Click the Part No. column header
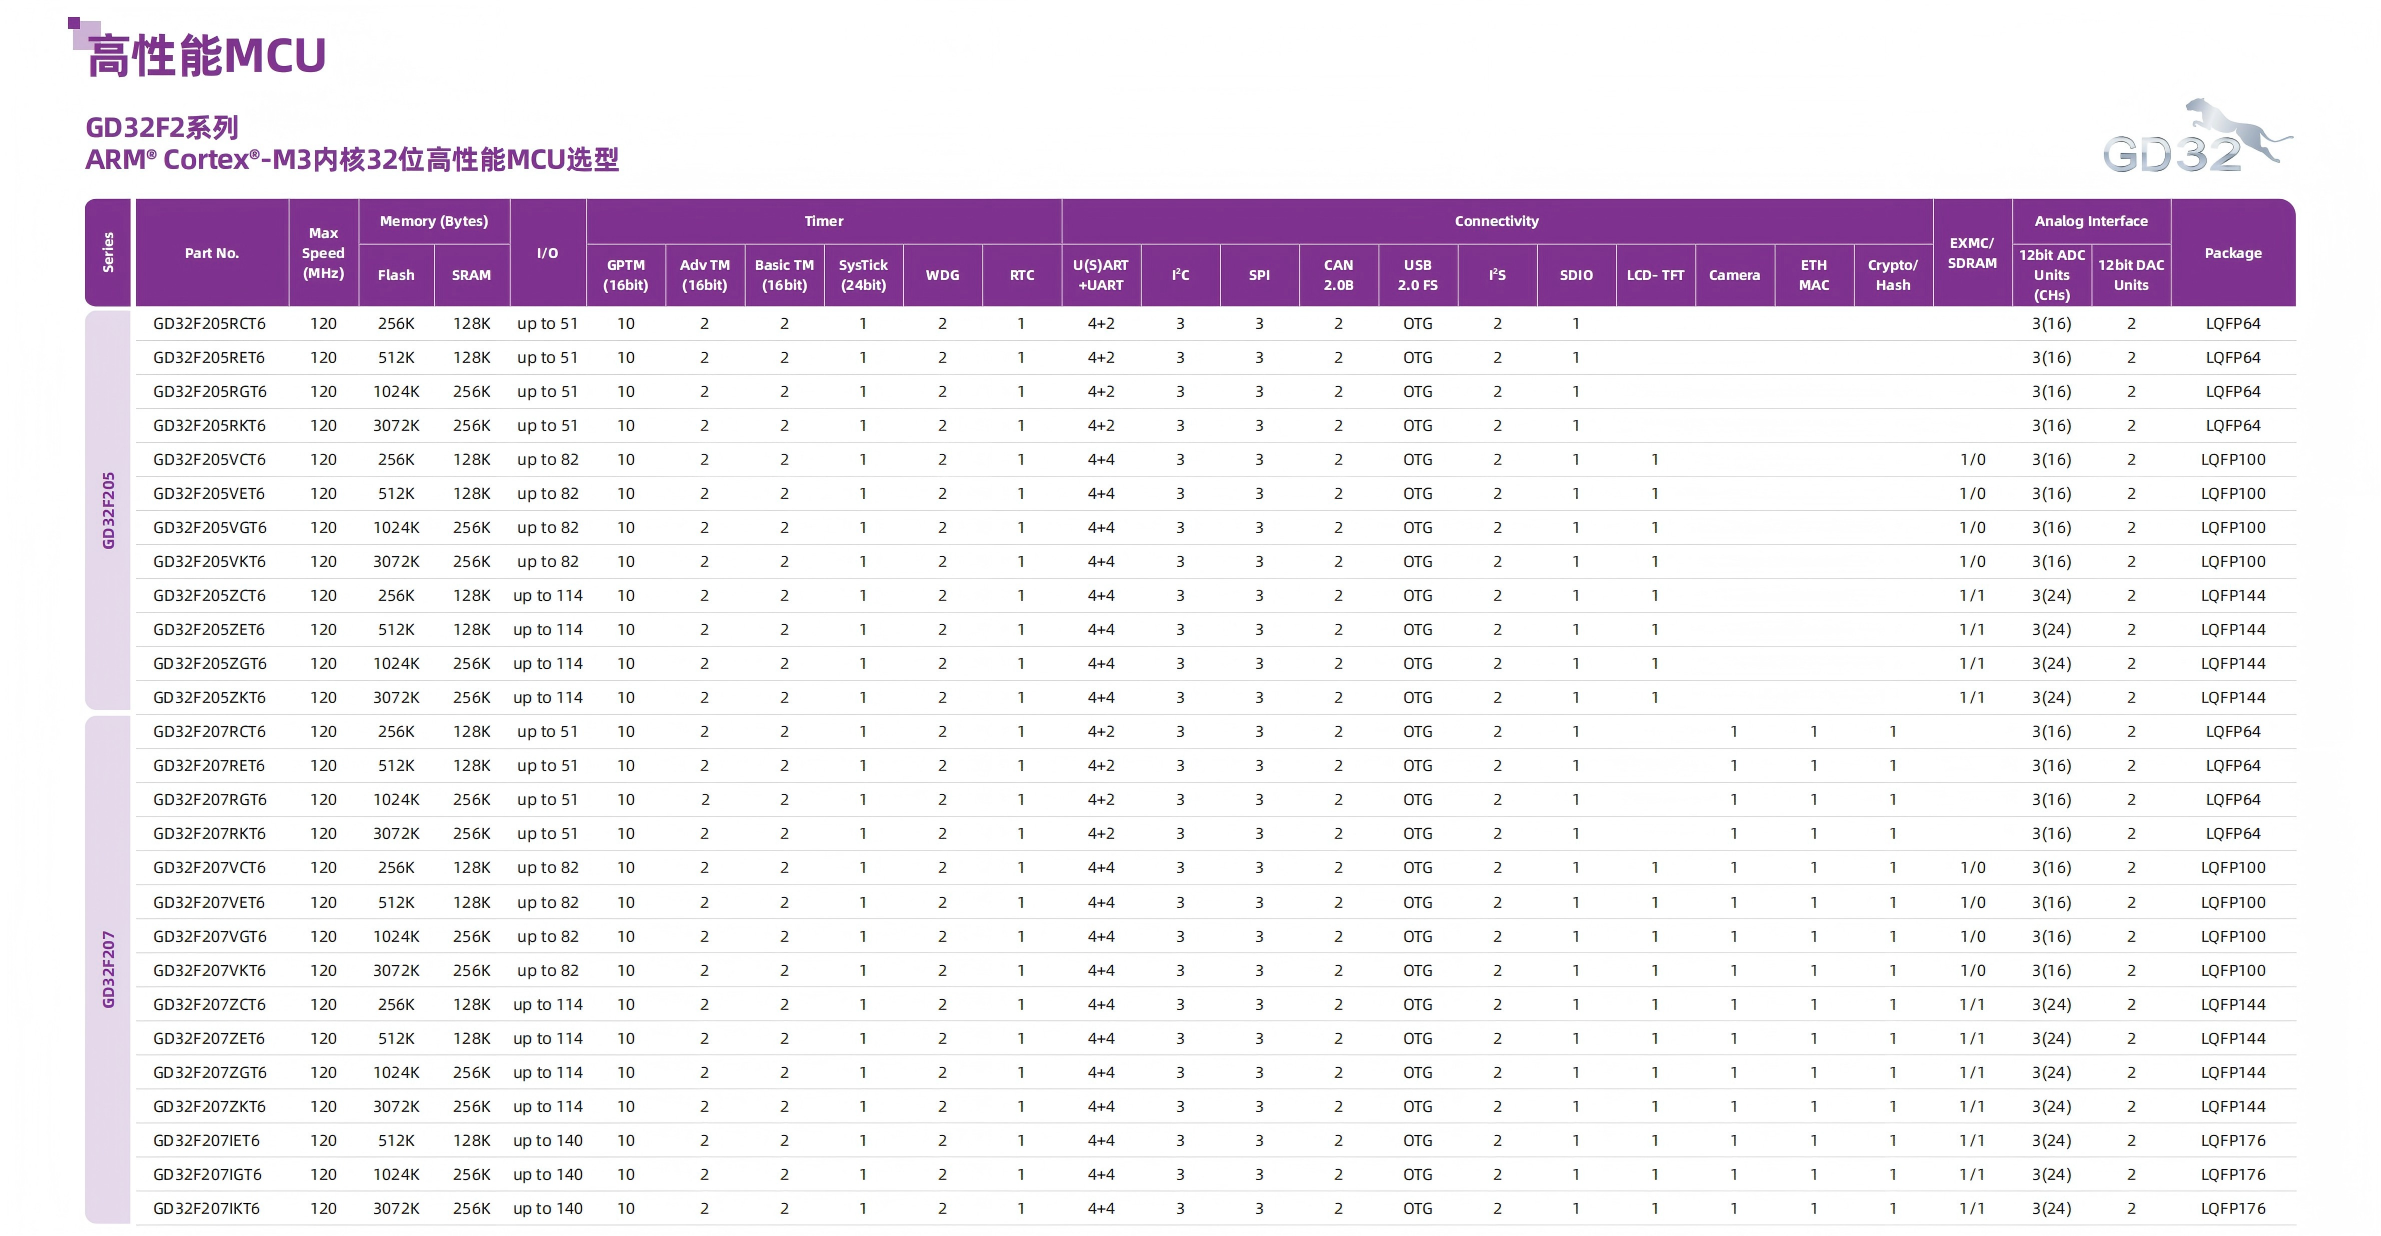This screenshot has width=2381, height=1236. point(212,253)
